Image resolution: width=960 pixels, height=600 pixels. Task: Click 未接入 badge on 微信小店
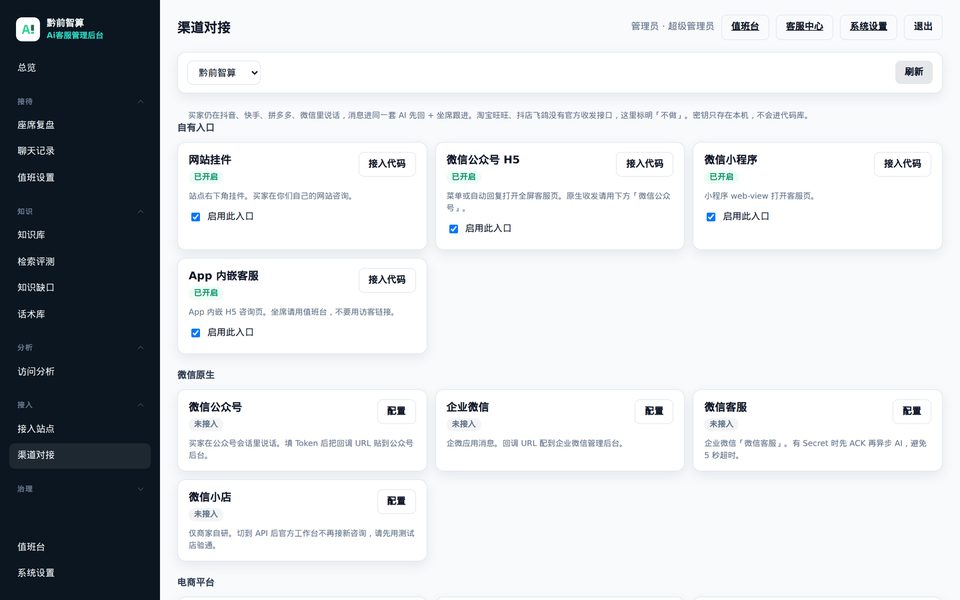pos(206,514)
